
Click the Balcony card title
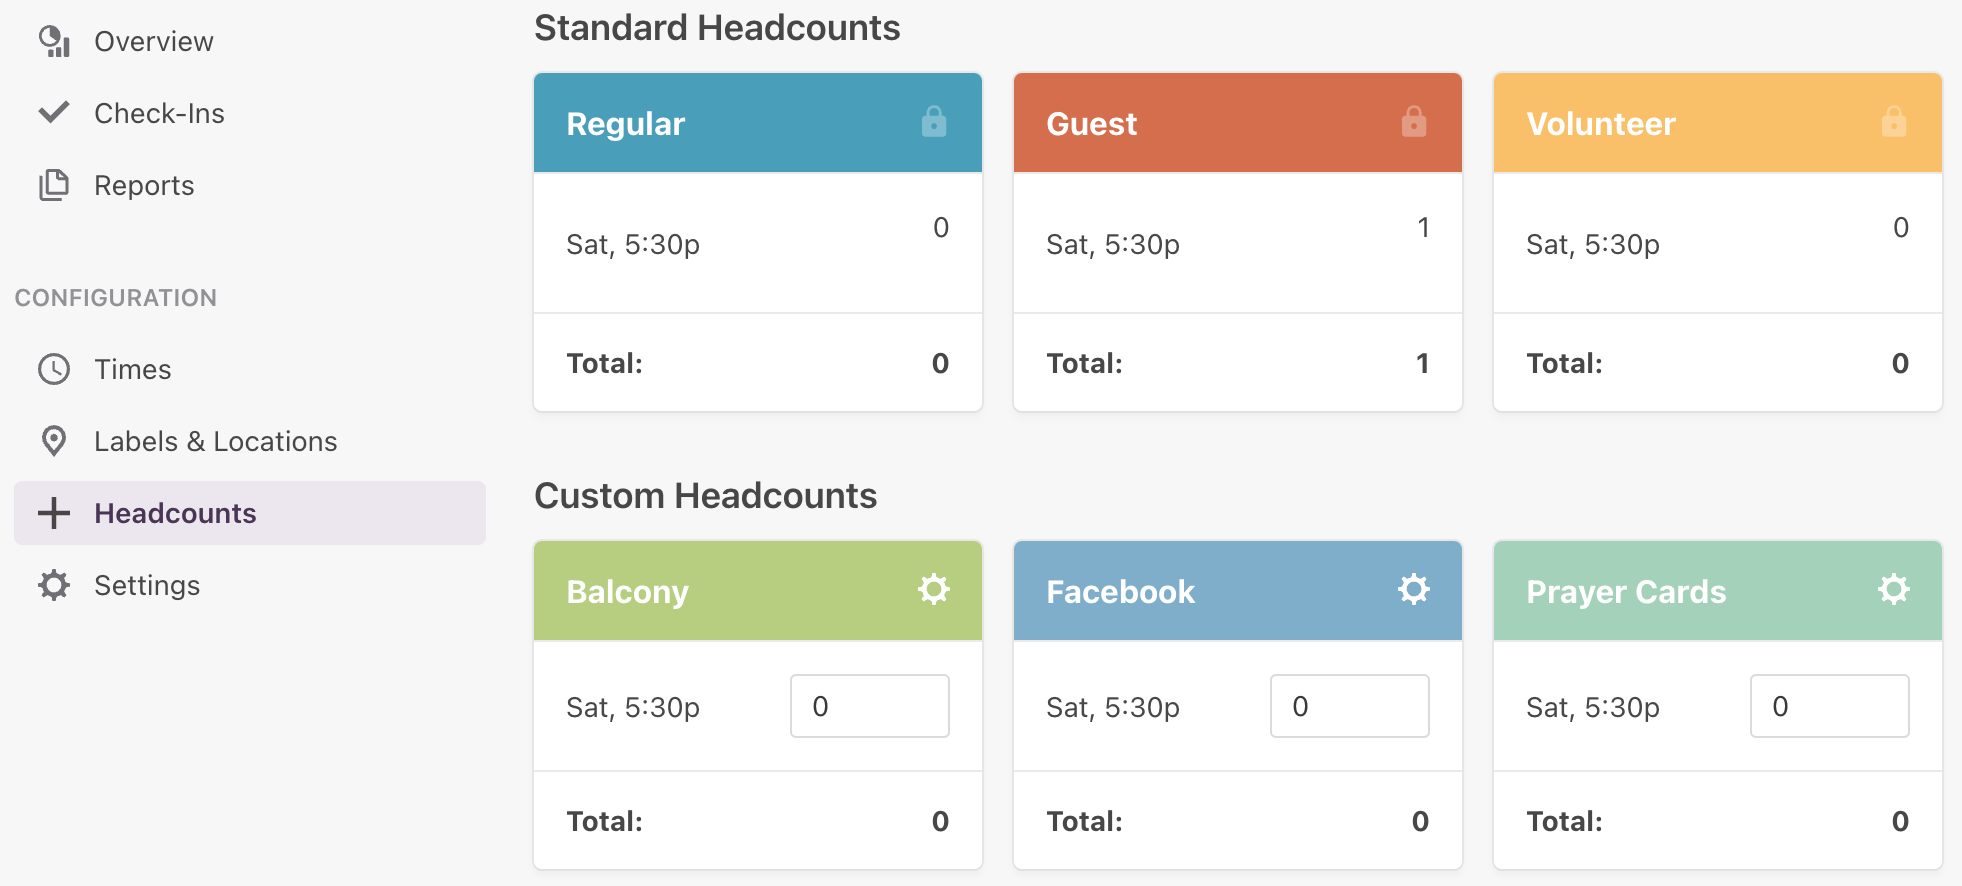[628, 591]
